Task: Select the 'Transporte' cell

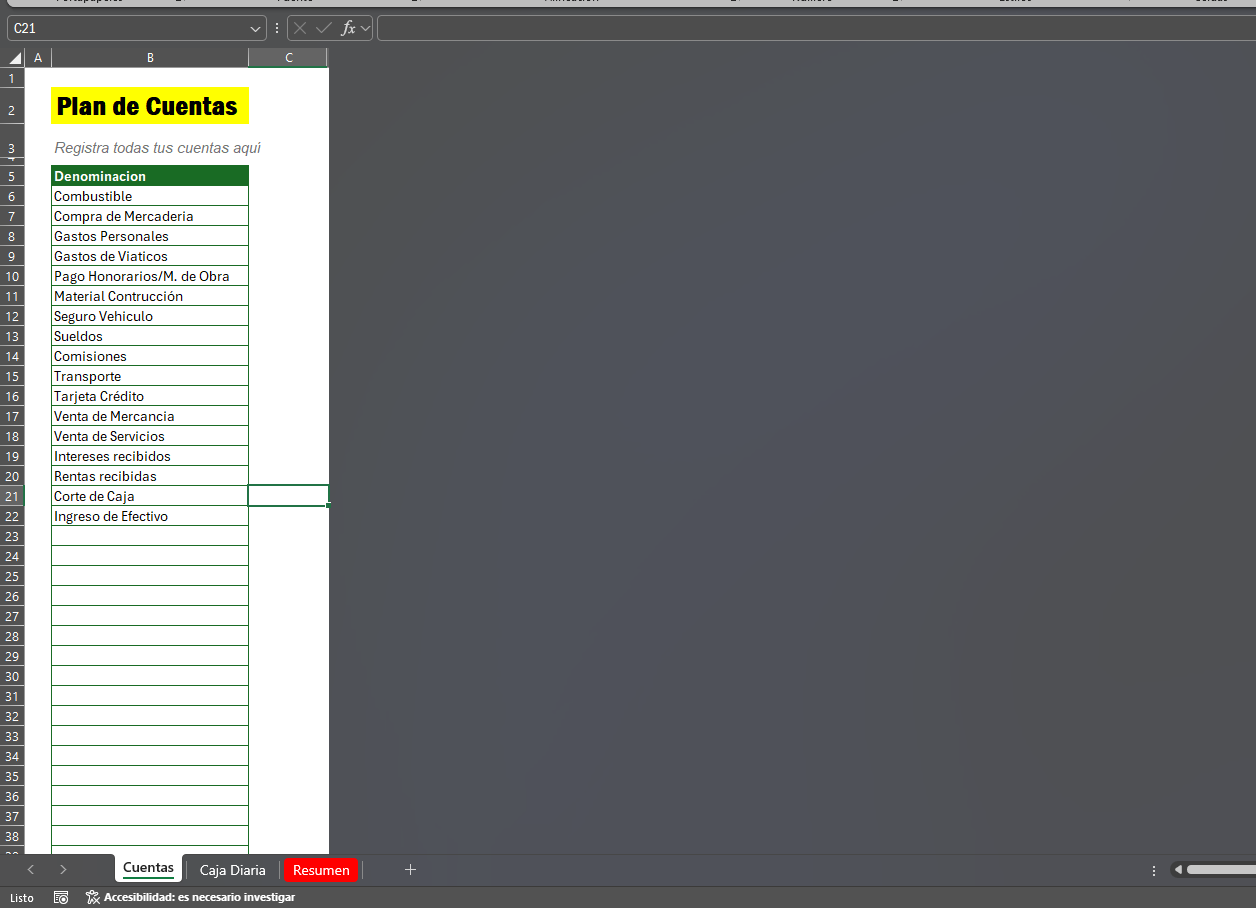Action: (x=150, y=376)
